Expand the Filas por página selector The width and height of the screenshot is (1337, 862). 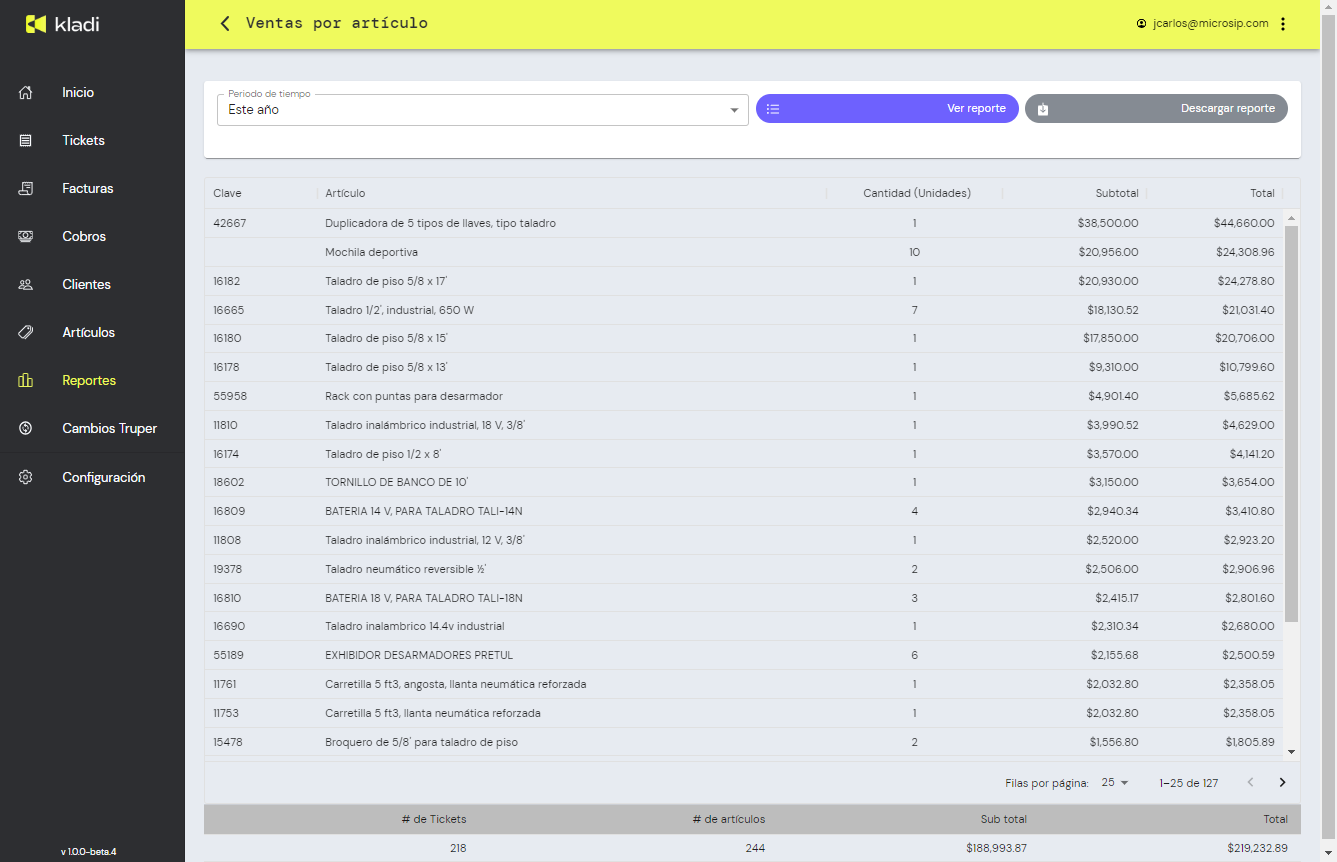click(x=1115, y=783)
